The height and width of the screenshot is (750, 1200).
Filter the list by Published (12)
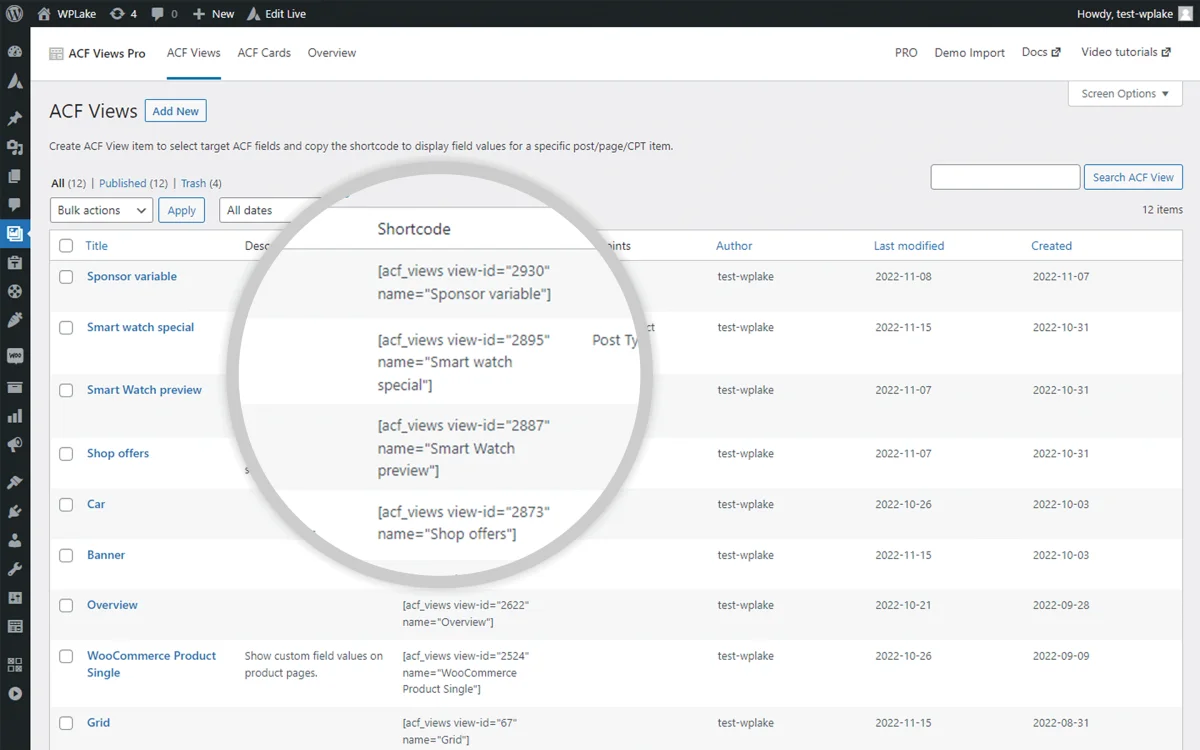[133, 183]
